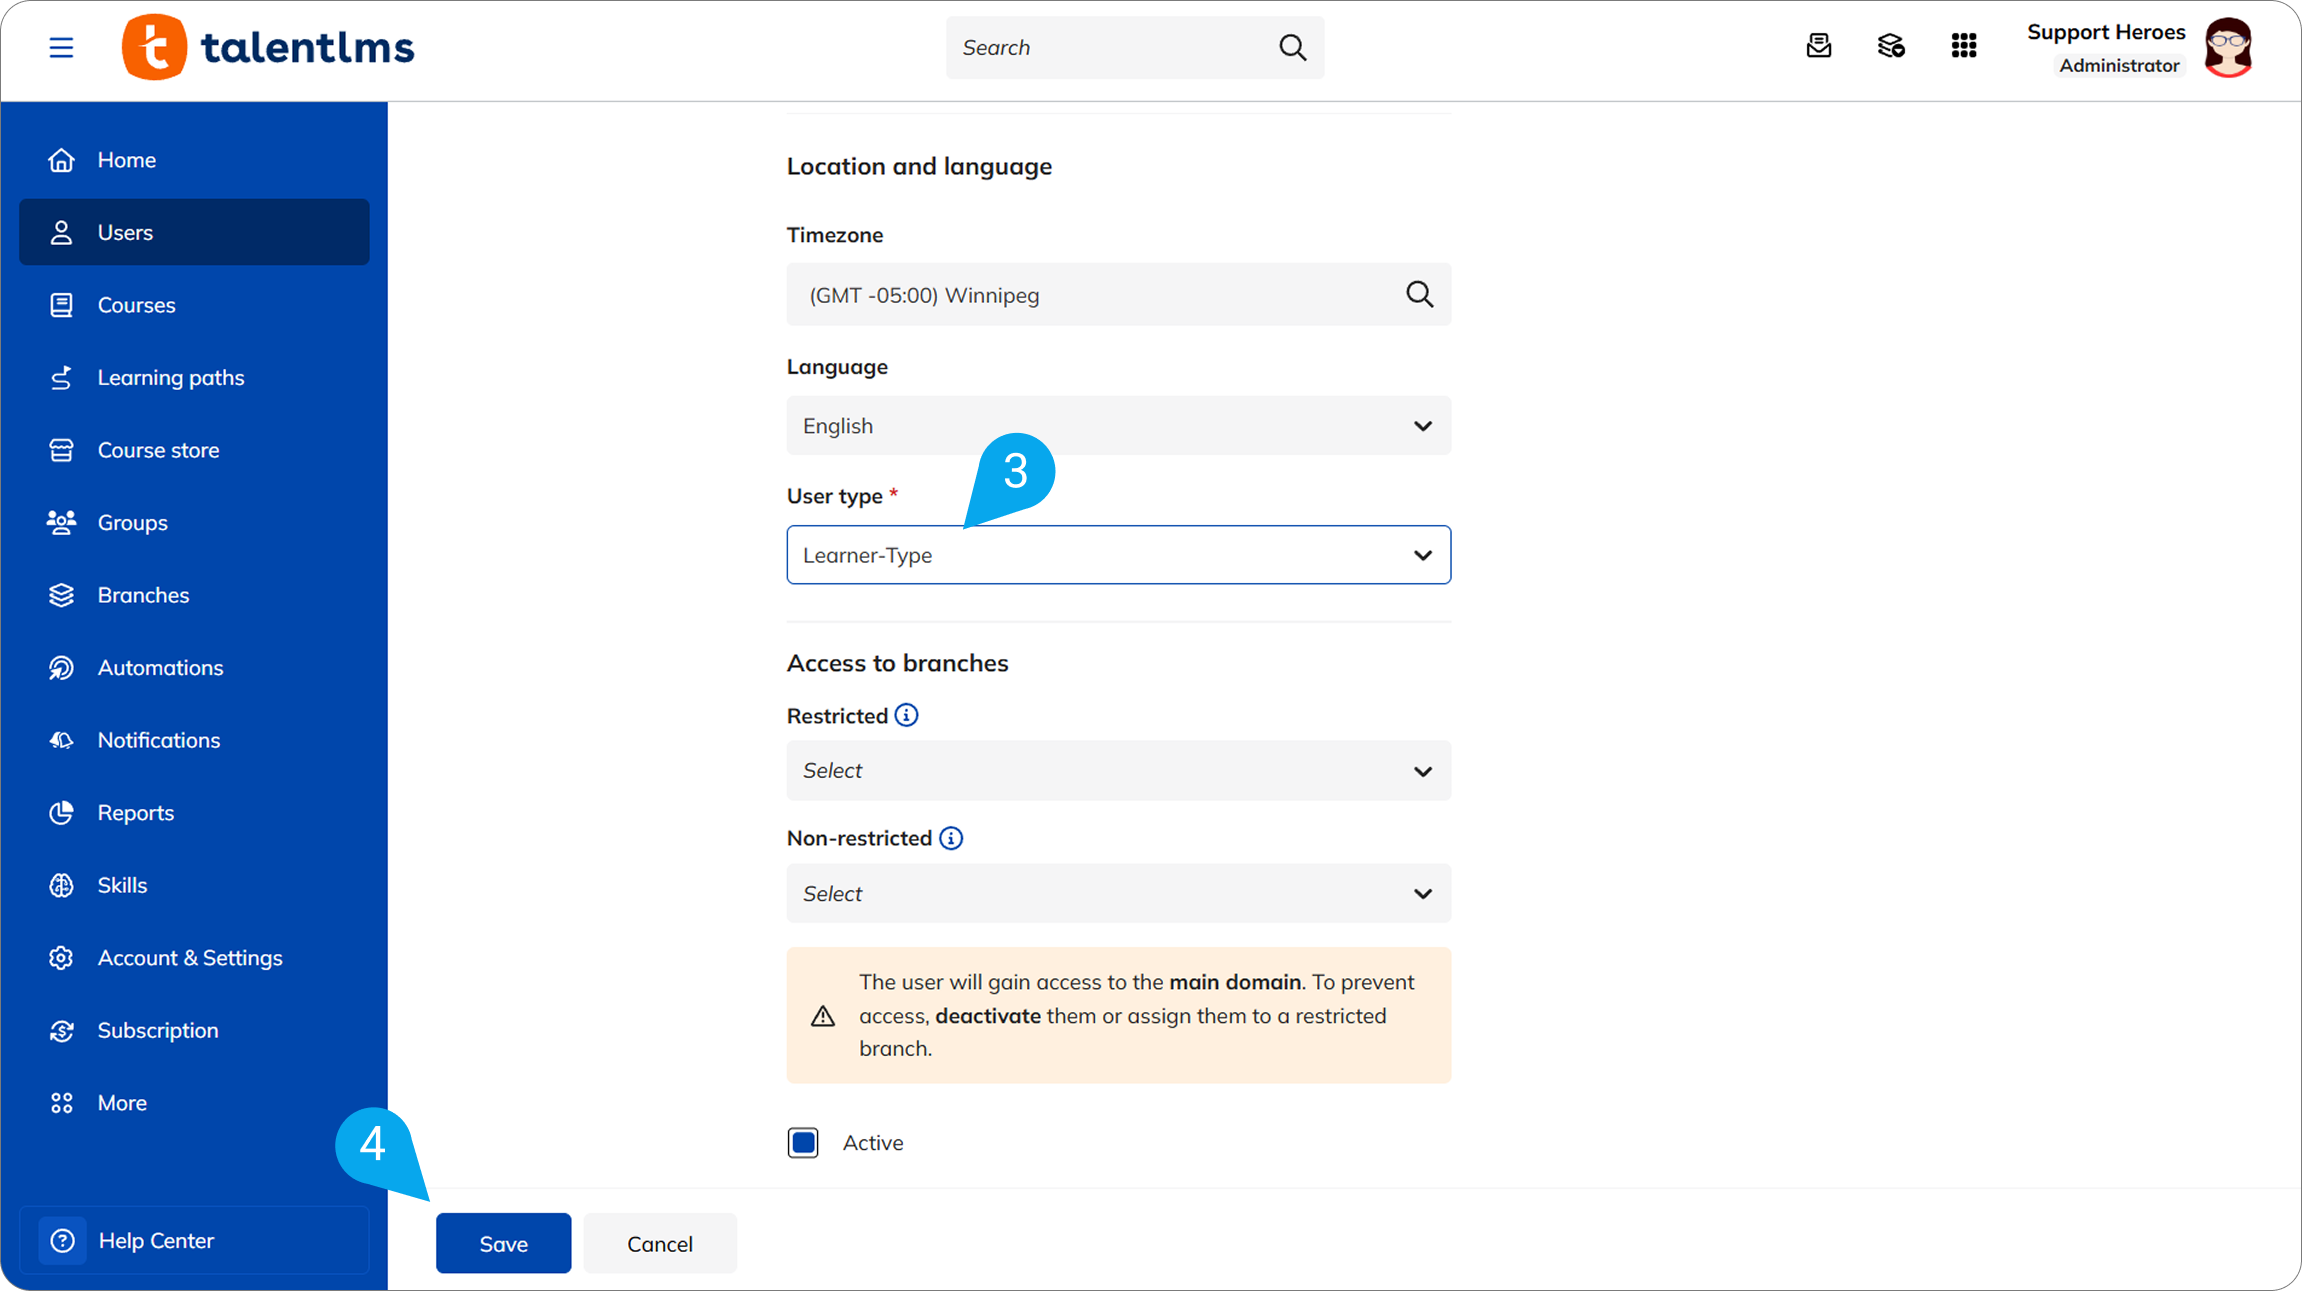Open Automations label in the sidebar
Image resolution: width=2302 pixels, height=1291 pixels.
pyautogui.click(x=160, y=668)
